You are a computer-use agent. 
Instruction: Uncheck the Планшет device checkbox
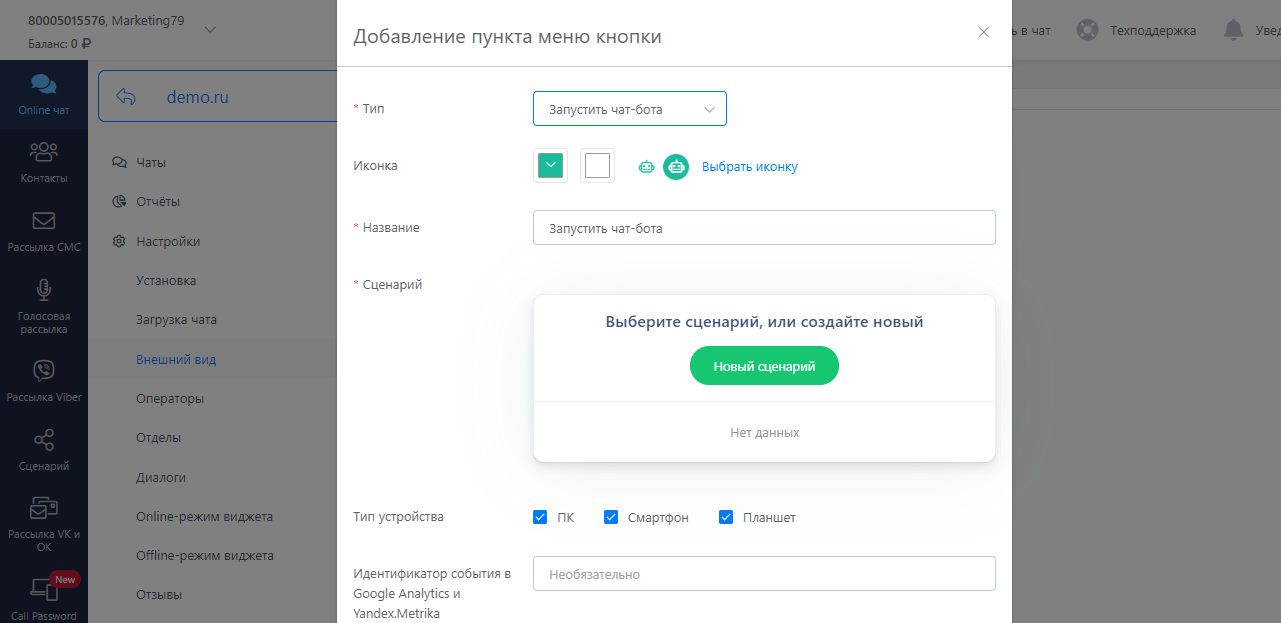click(726, 517)
